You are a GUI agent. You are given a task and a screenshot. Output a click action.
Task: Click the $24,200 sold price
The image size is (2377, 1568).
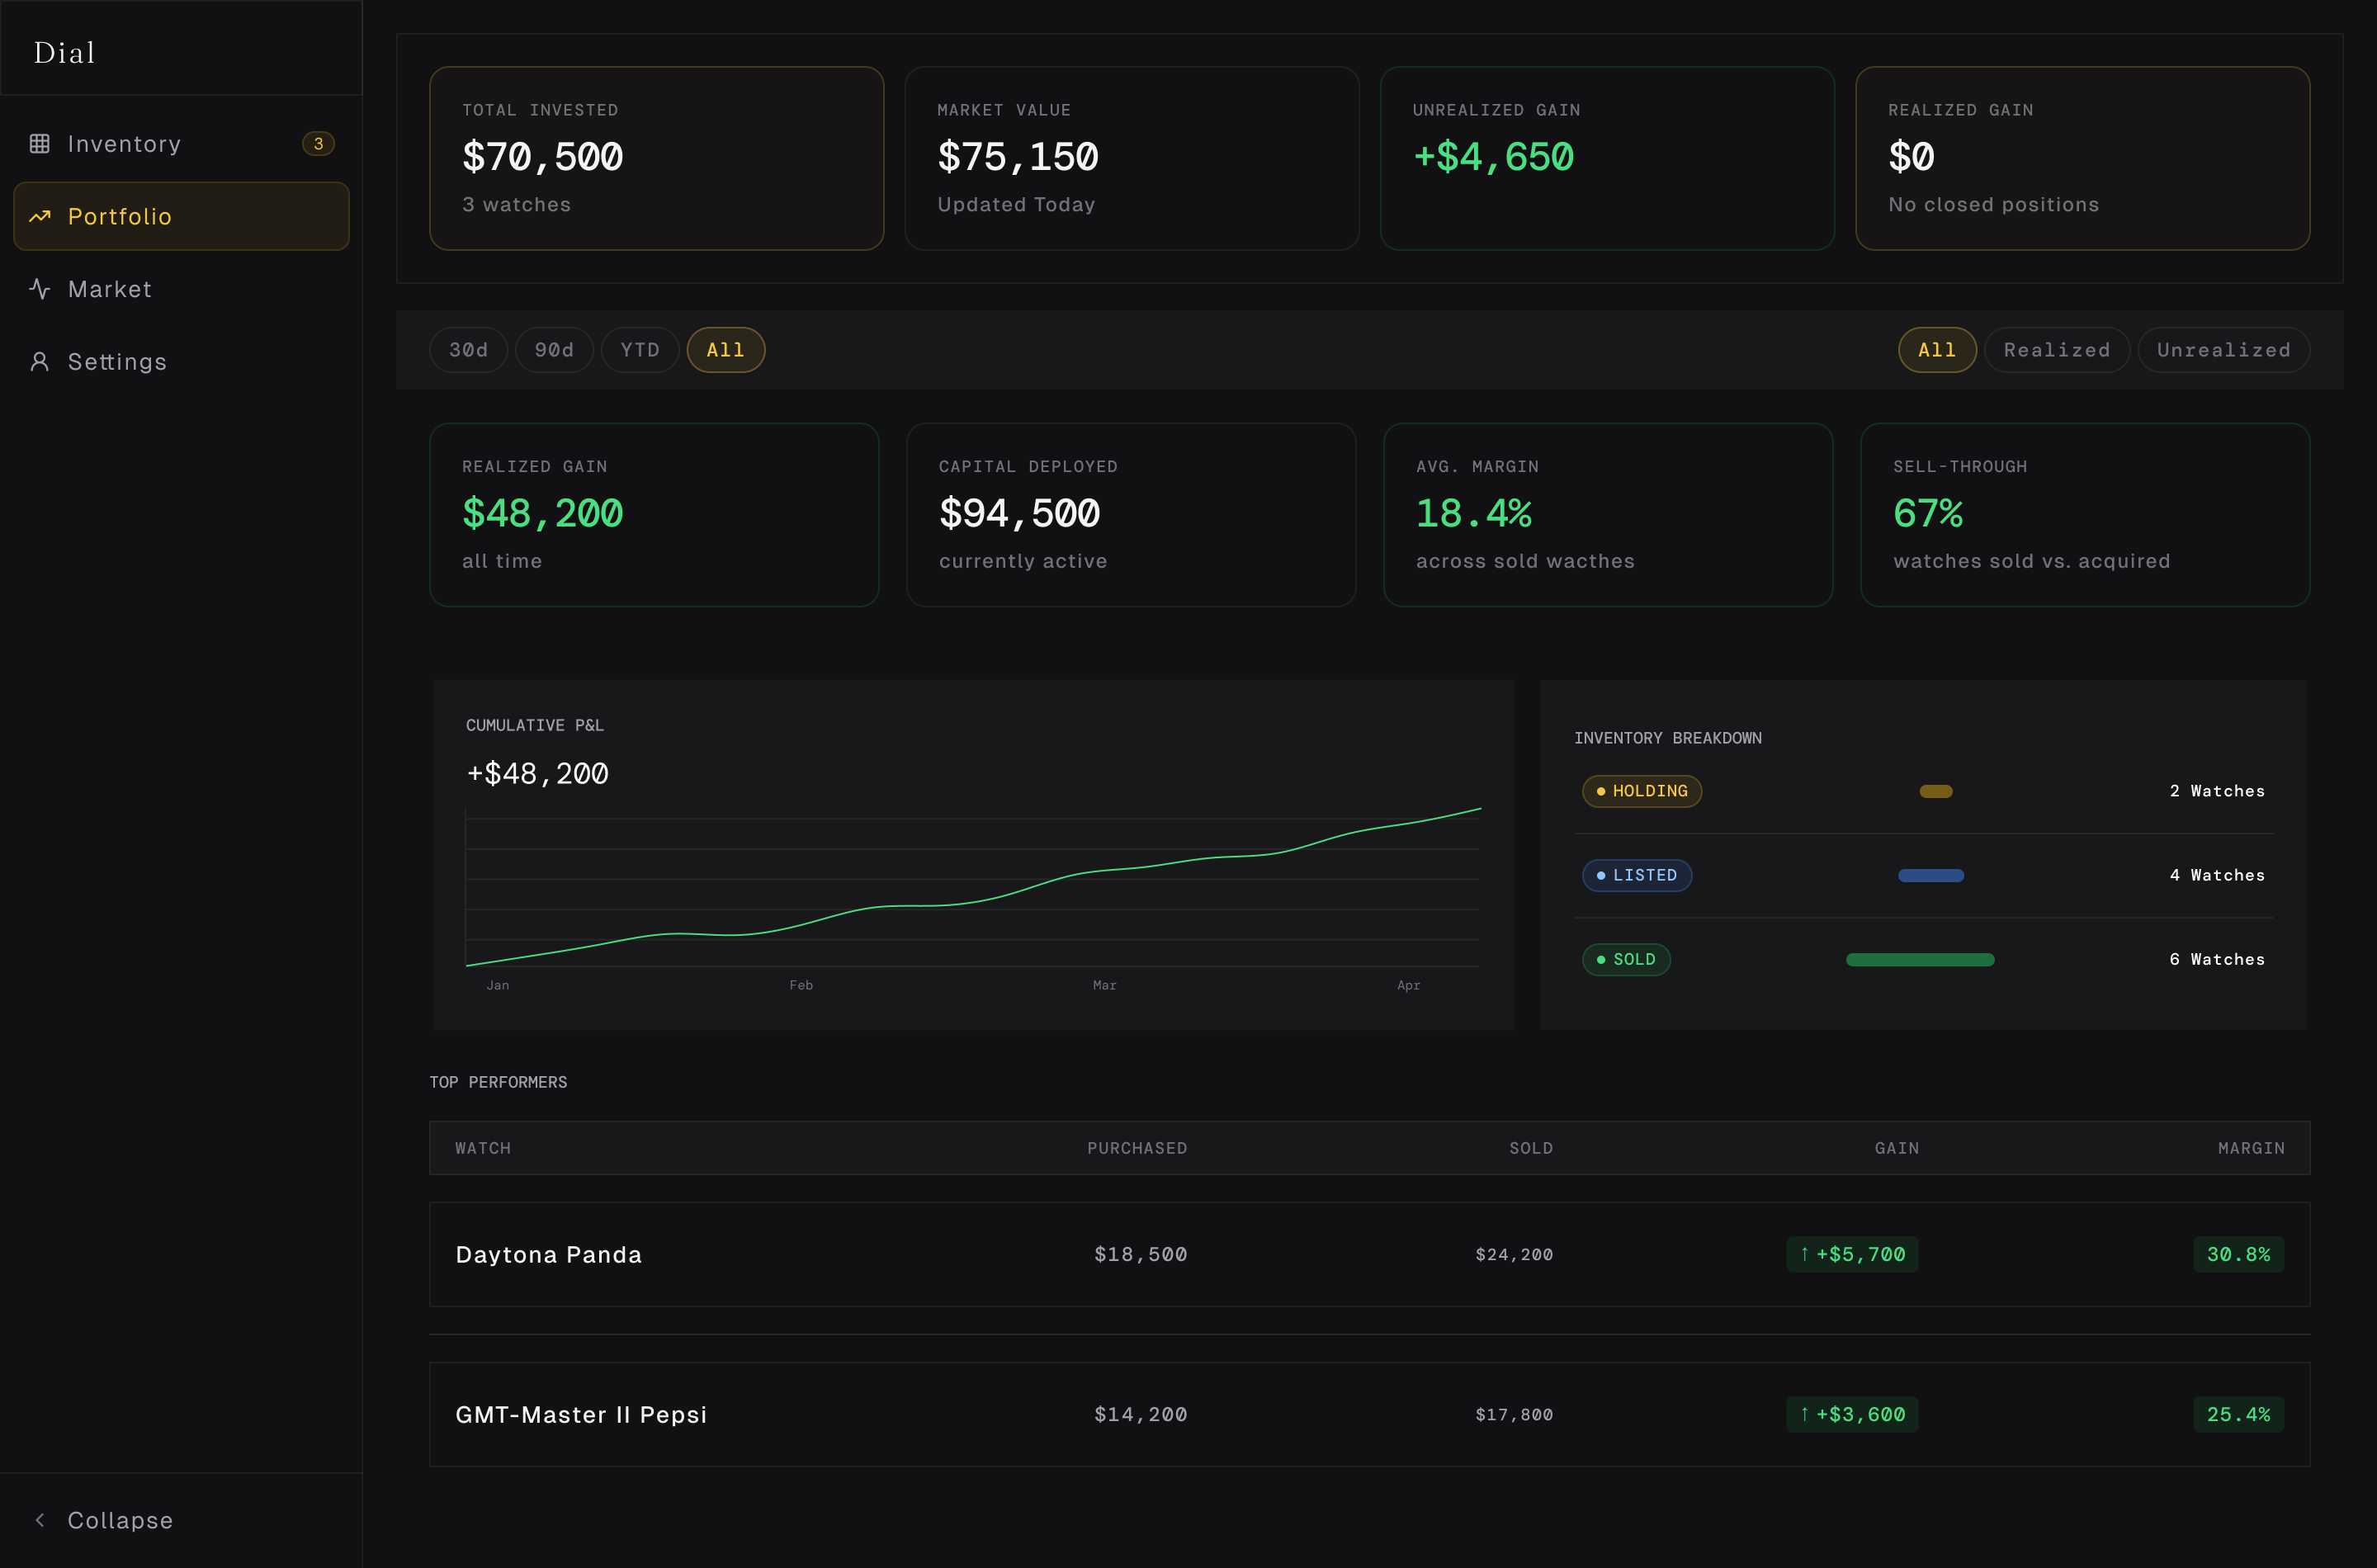[1514, 1254]
